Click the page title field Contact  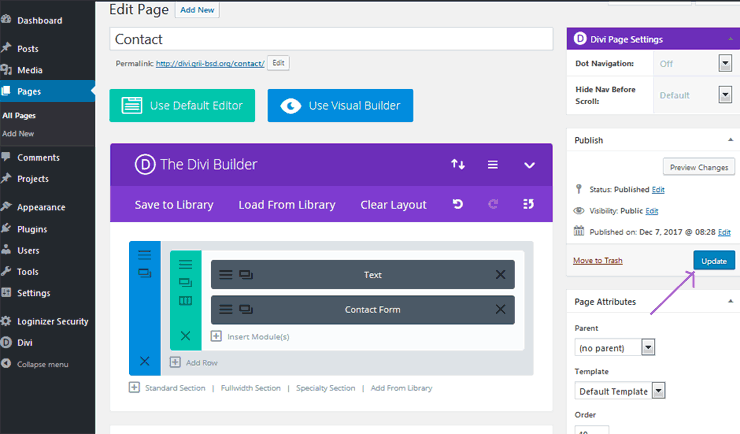point(331,39)
